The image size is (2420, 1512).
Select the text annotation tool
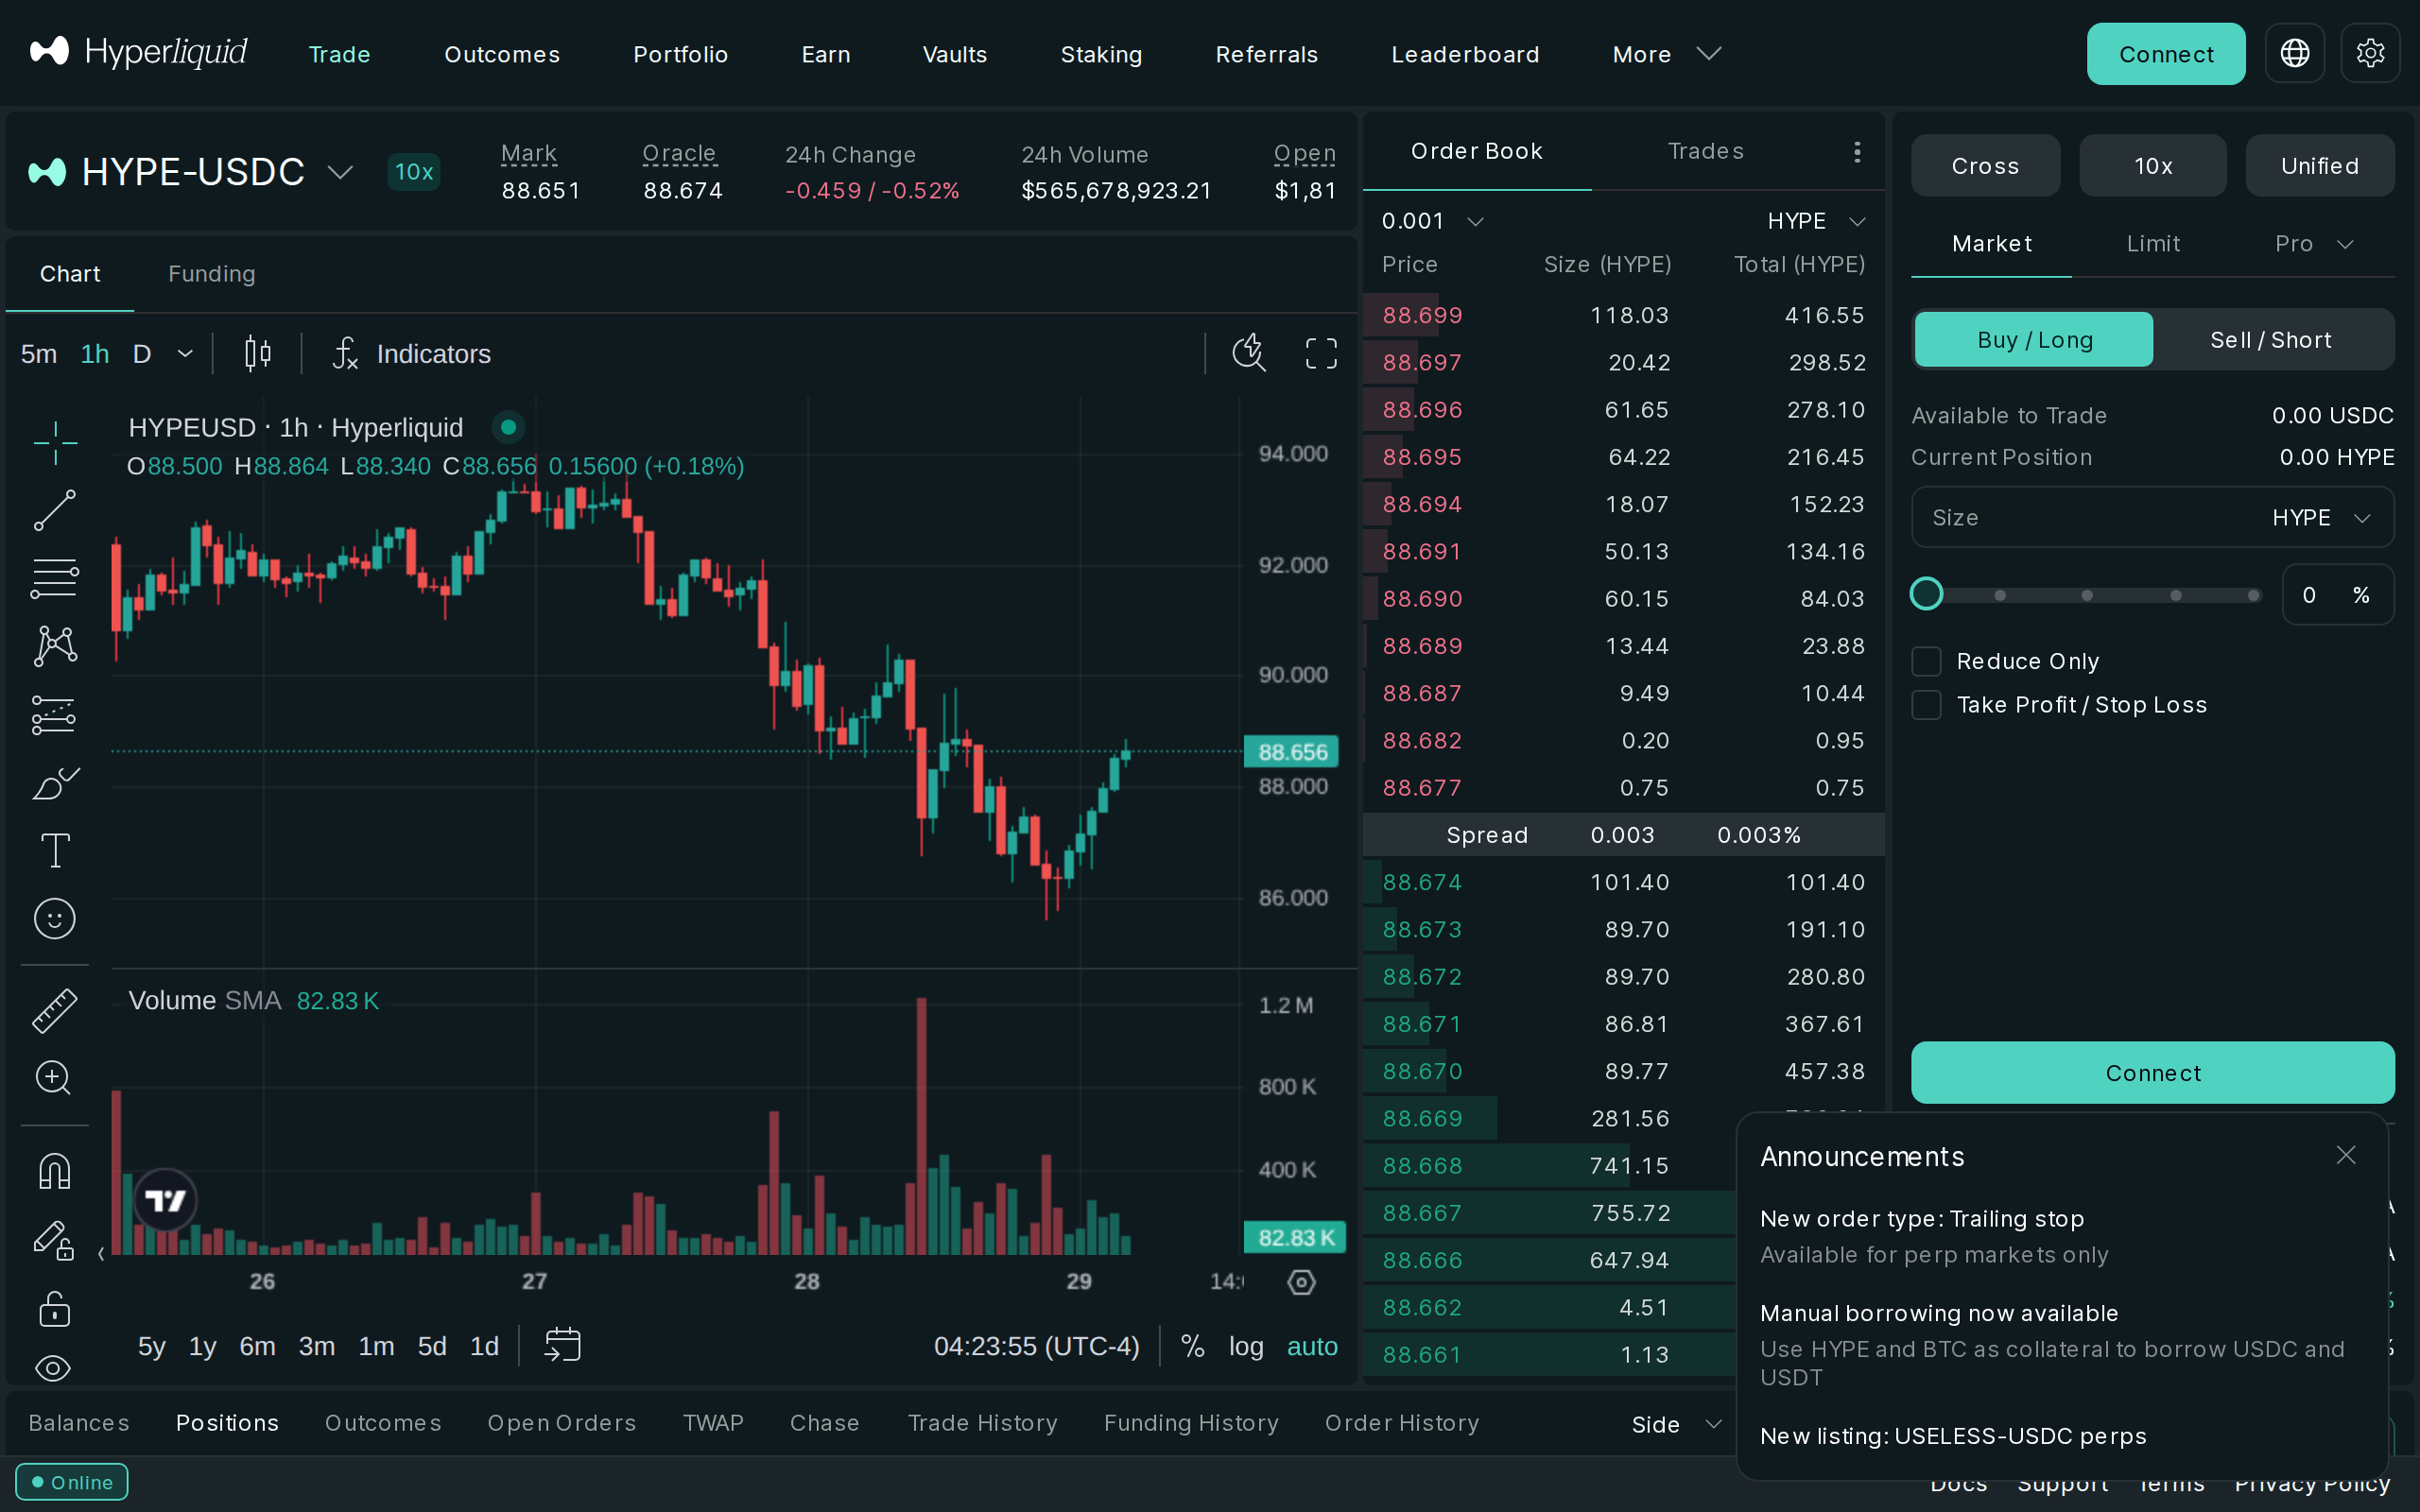point(55,851)
